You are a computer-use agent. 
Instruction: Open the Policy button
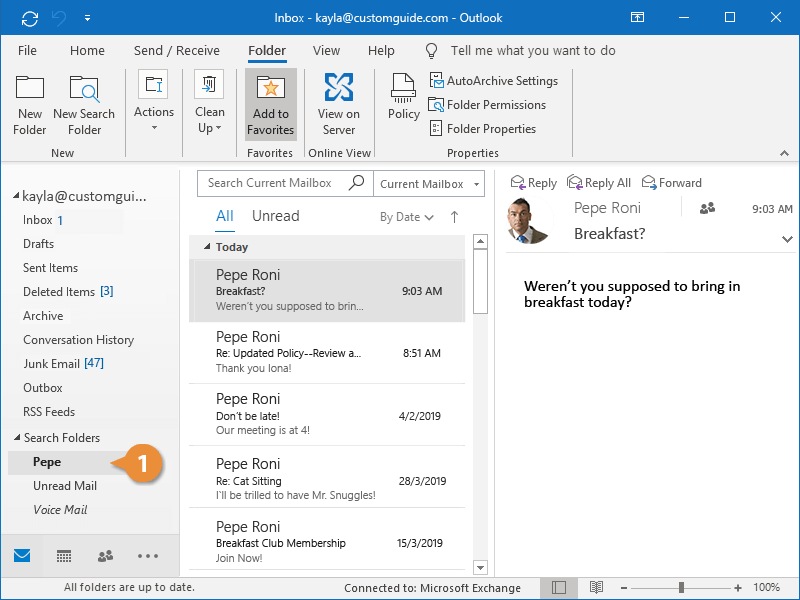coord(404,97)
